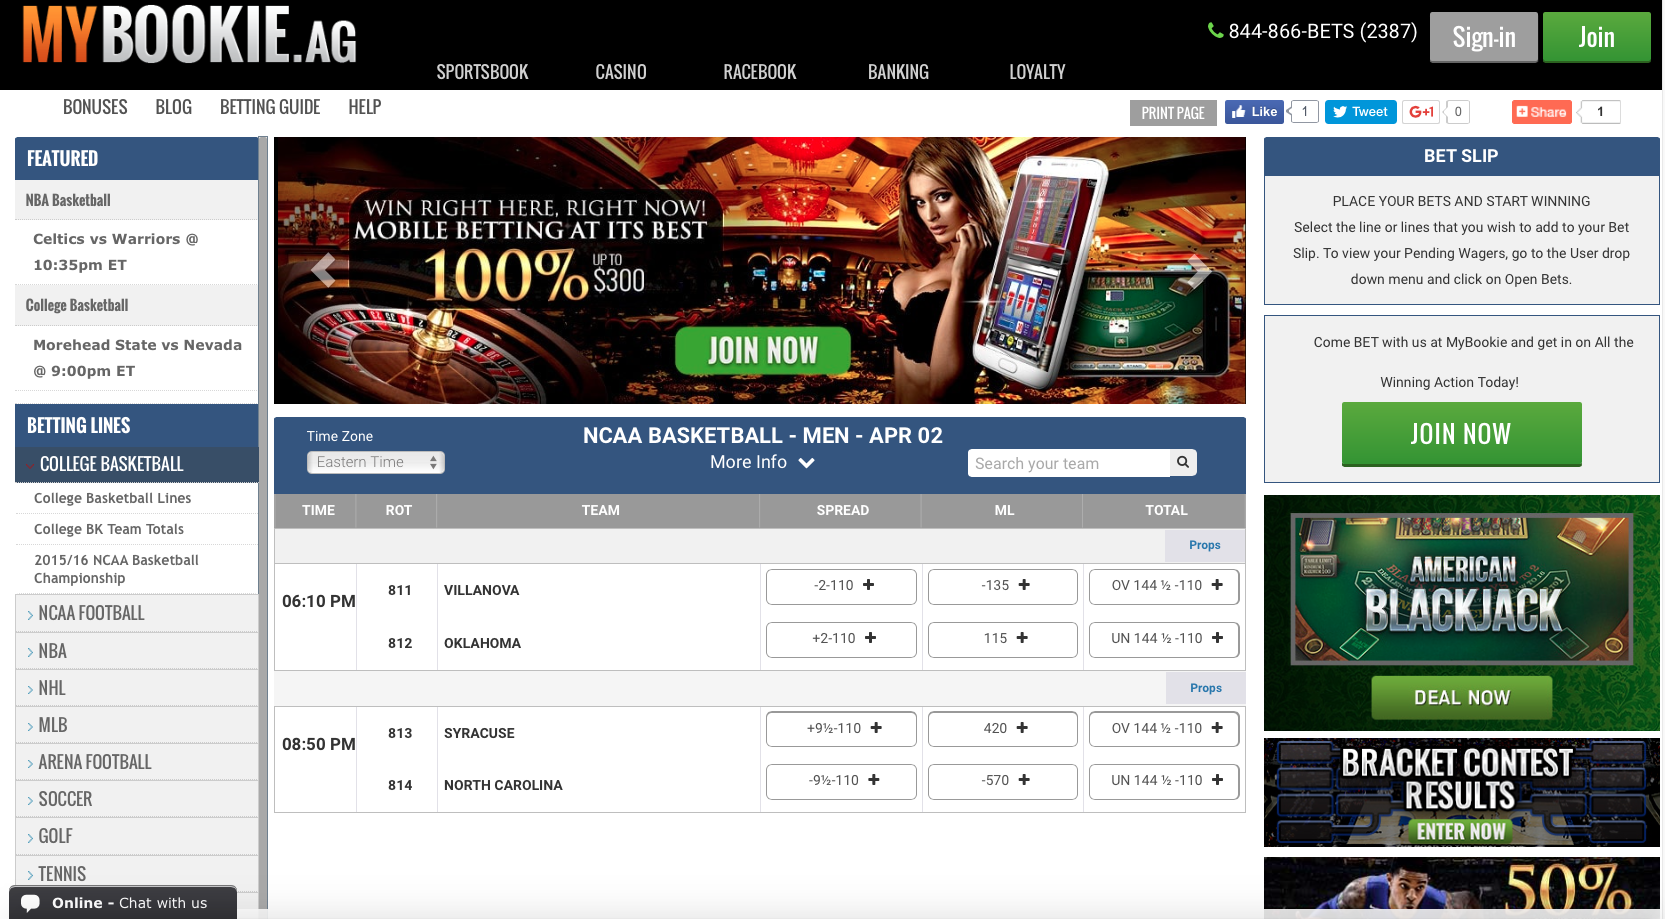Click the Search your team field
This screenshot has width=1665, height=919.
[x=1067, y=463]
